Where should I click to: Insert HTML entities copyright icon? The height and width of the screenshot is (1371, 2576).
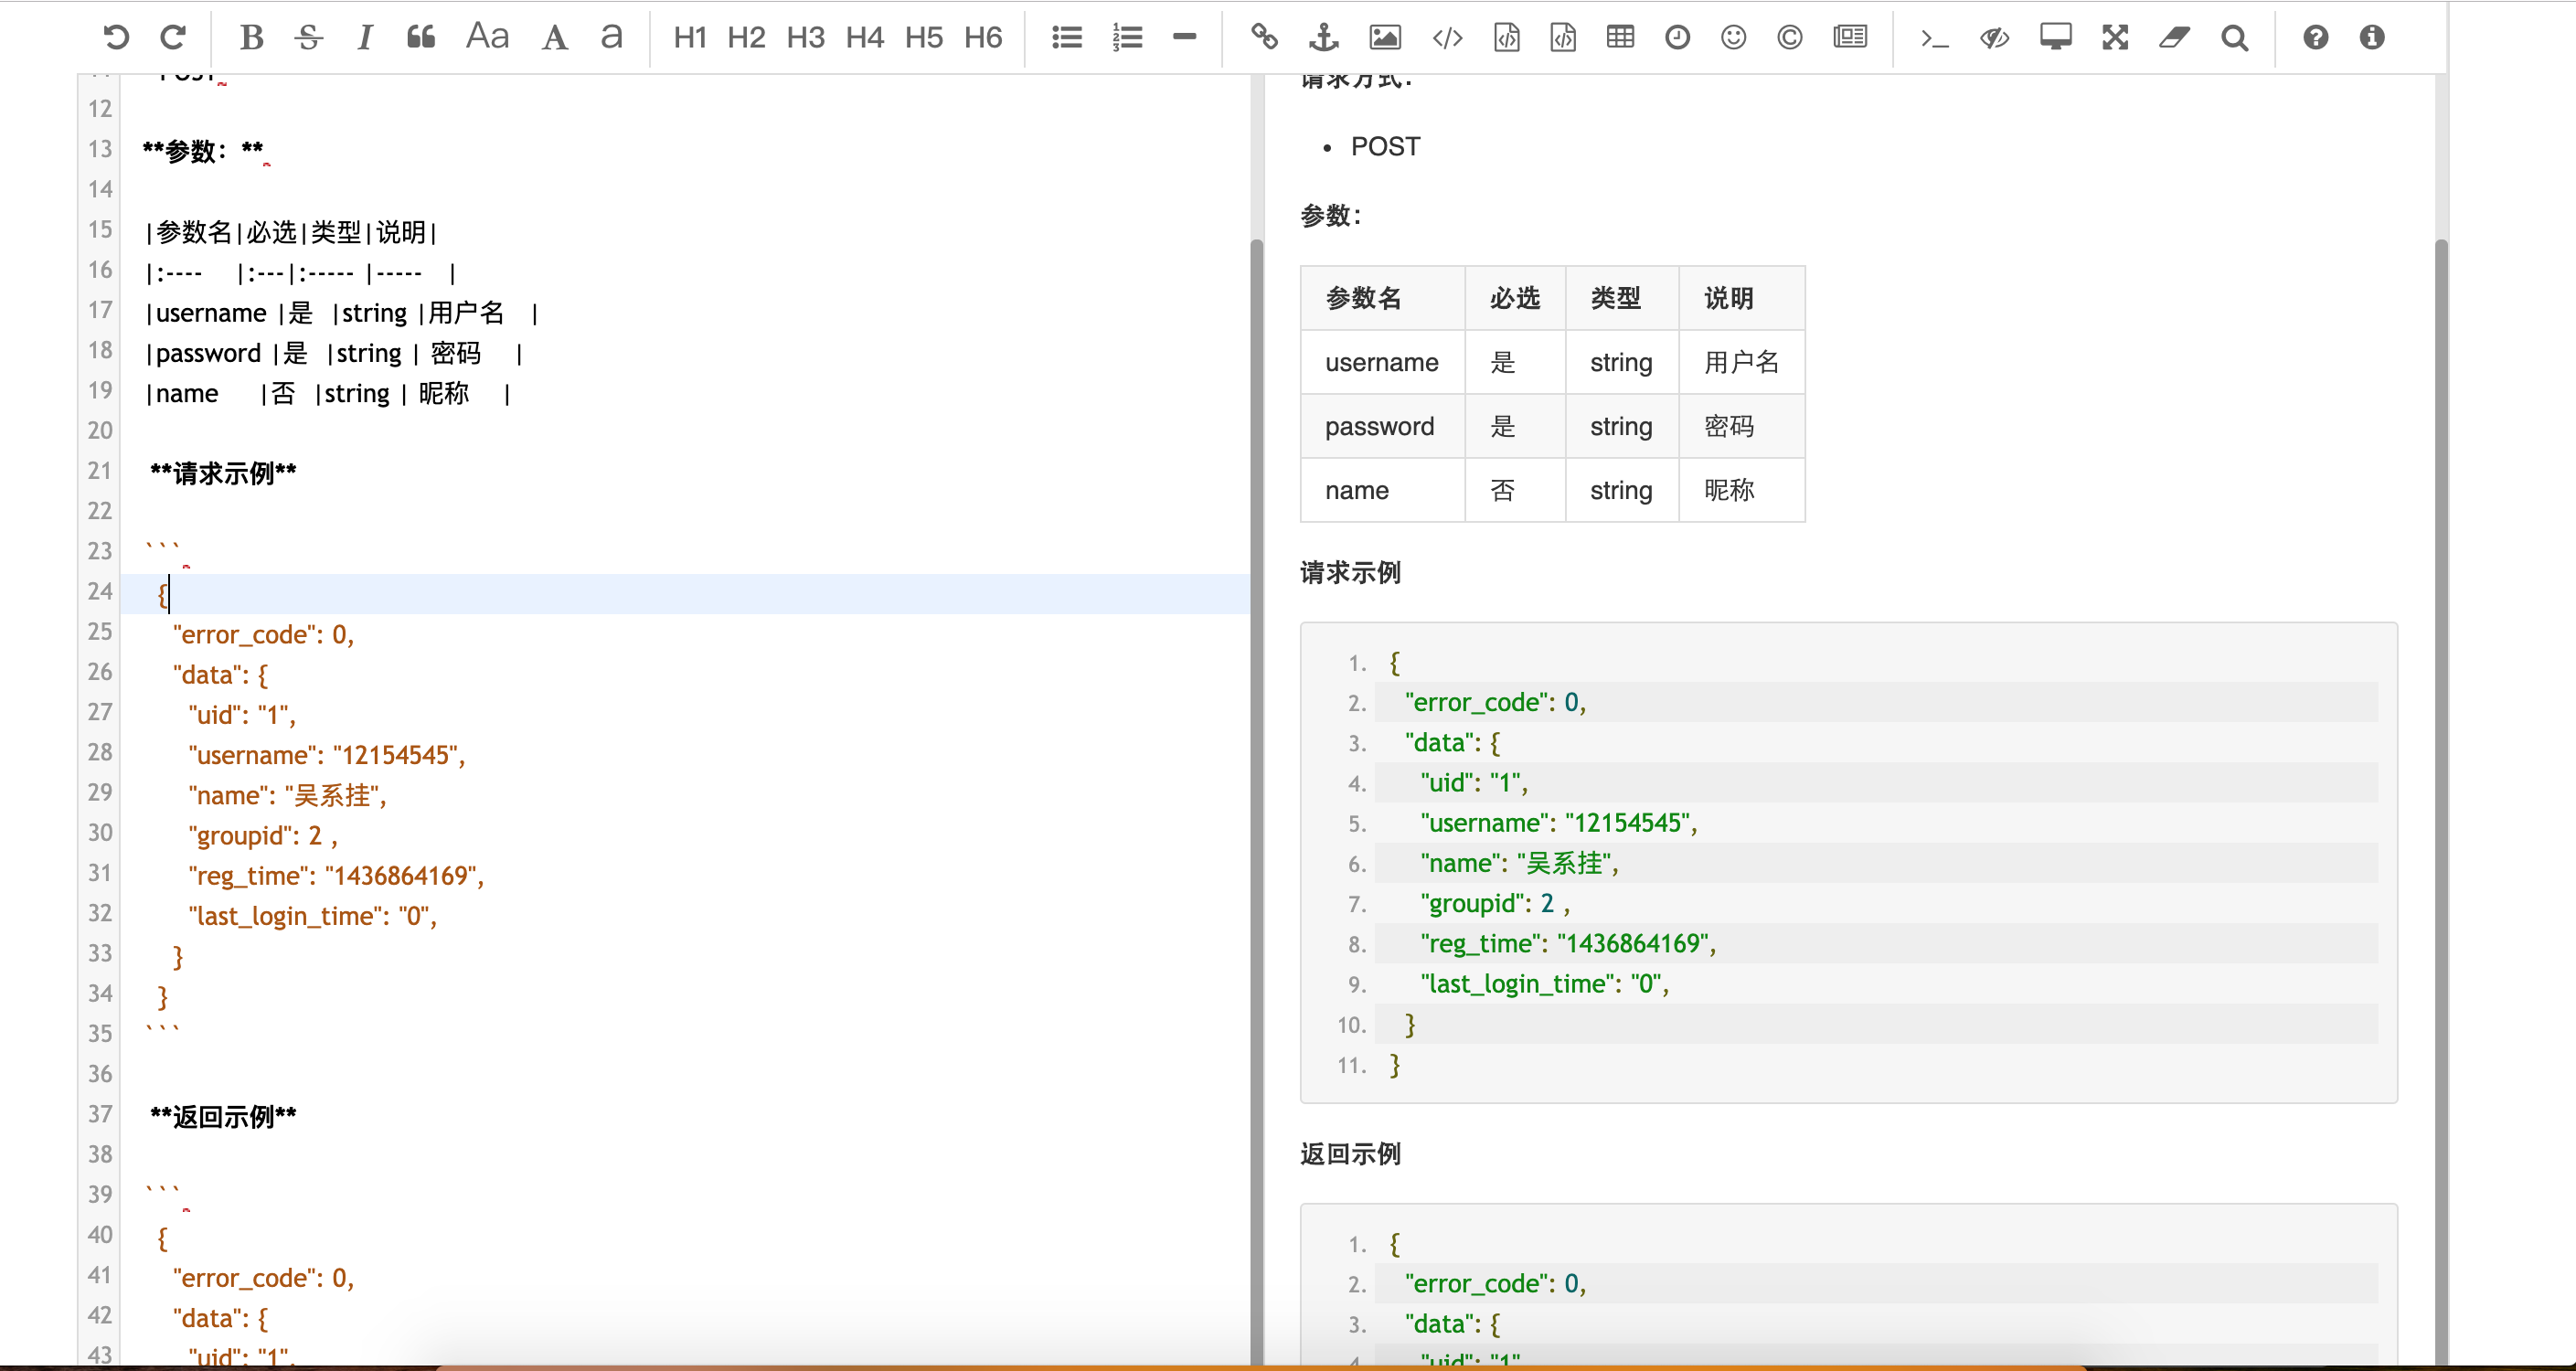(x=1789, y=38)
